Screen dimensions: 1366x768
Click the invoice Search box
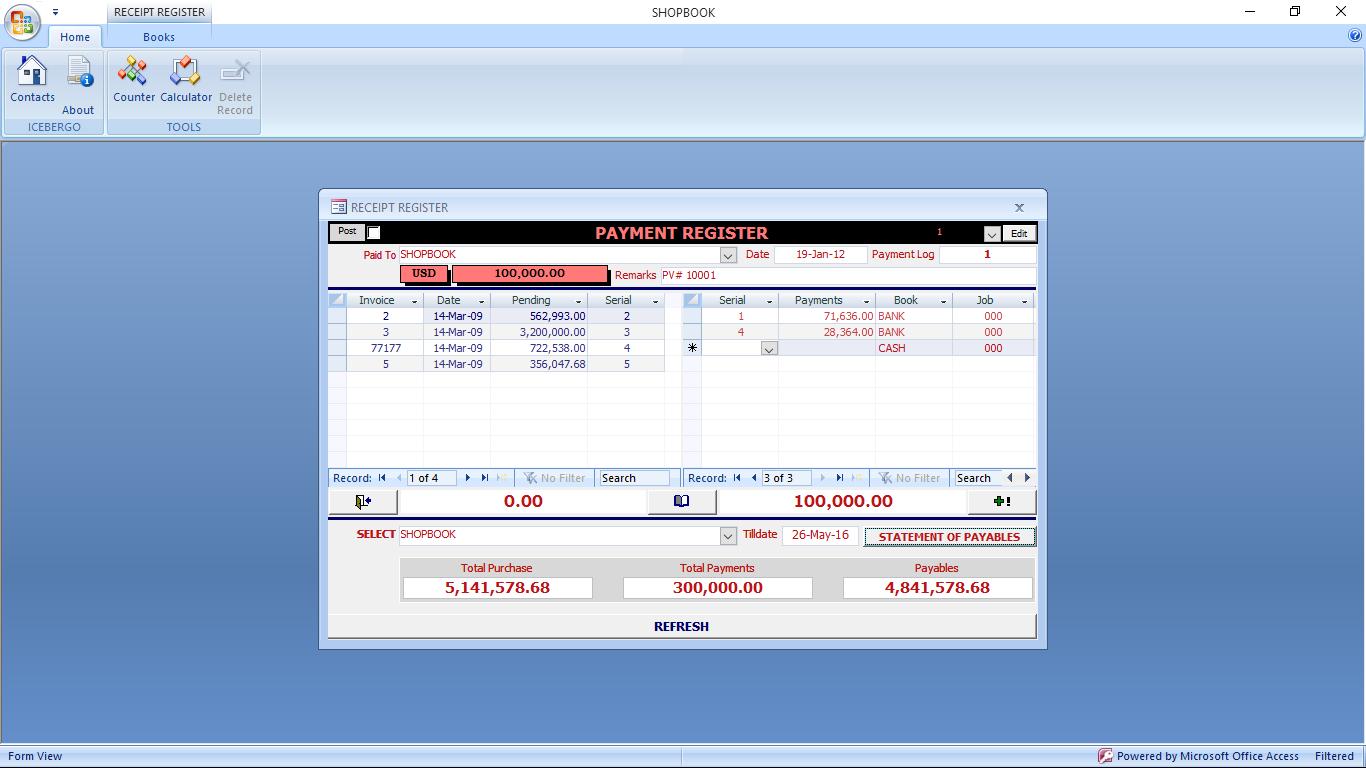(x=635, y=478)
